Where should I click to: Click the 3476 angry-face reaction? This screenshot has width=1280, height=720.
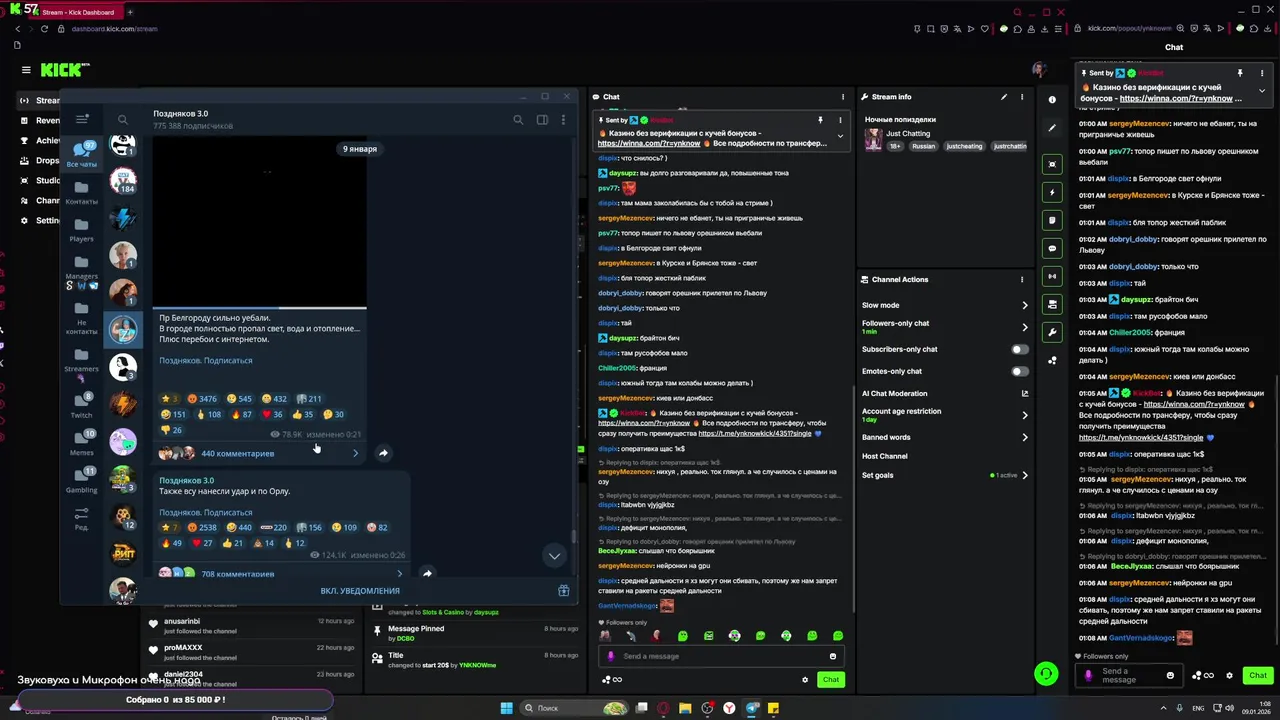pyautogui.click(x=202, y=399)
